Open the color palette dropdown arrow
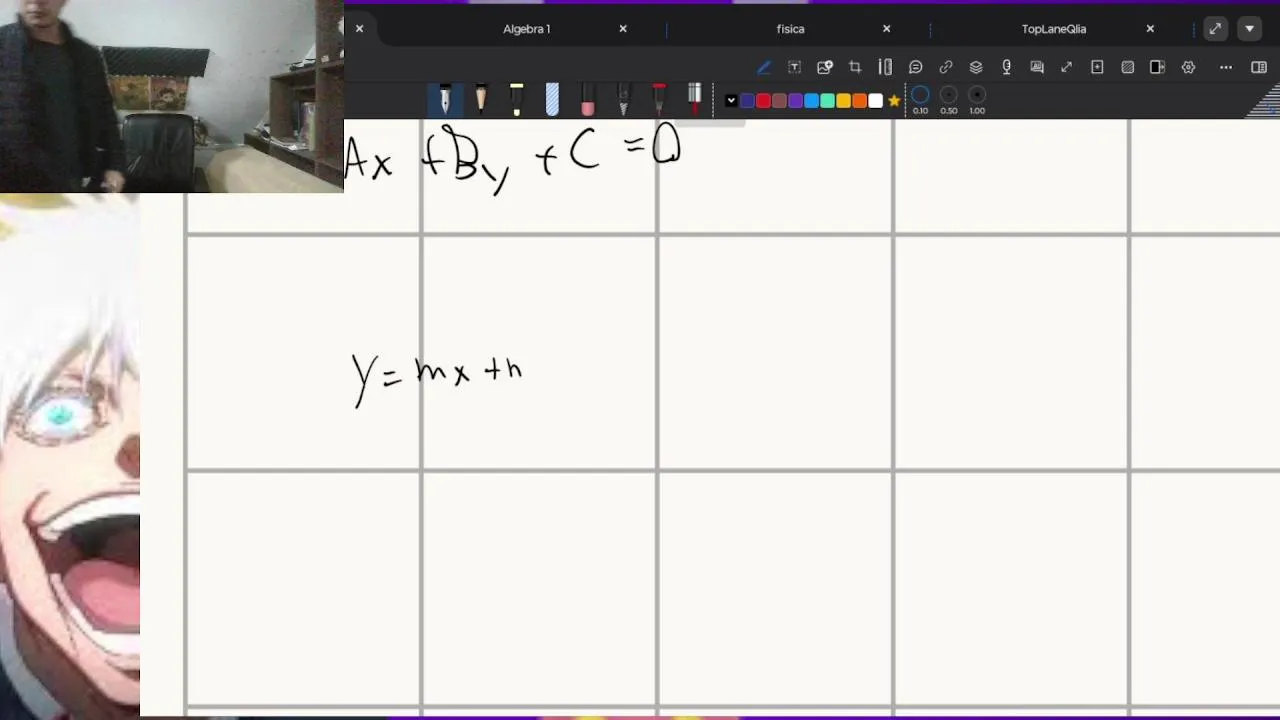Screen dimensions: 1280x720 click(731, 101)
